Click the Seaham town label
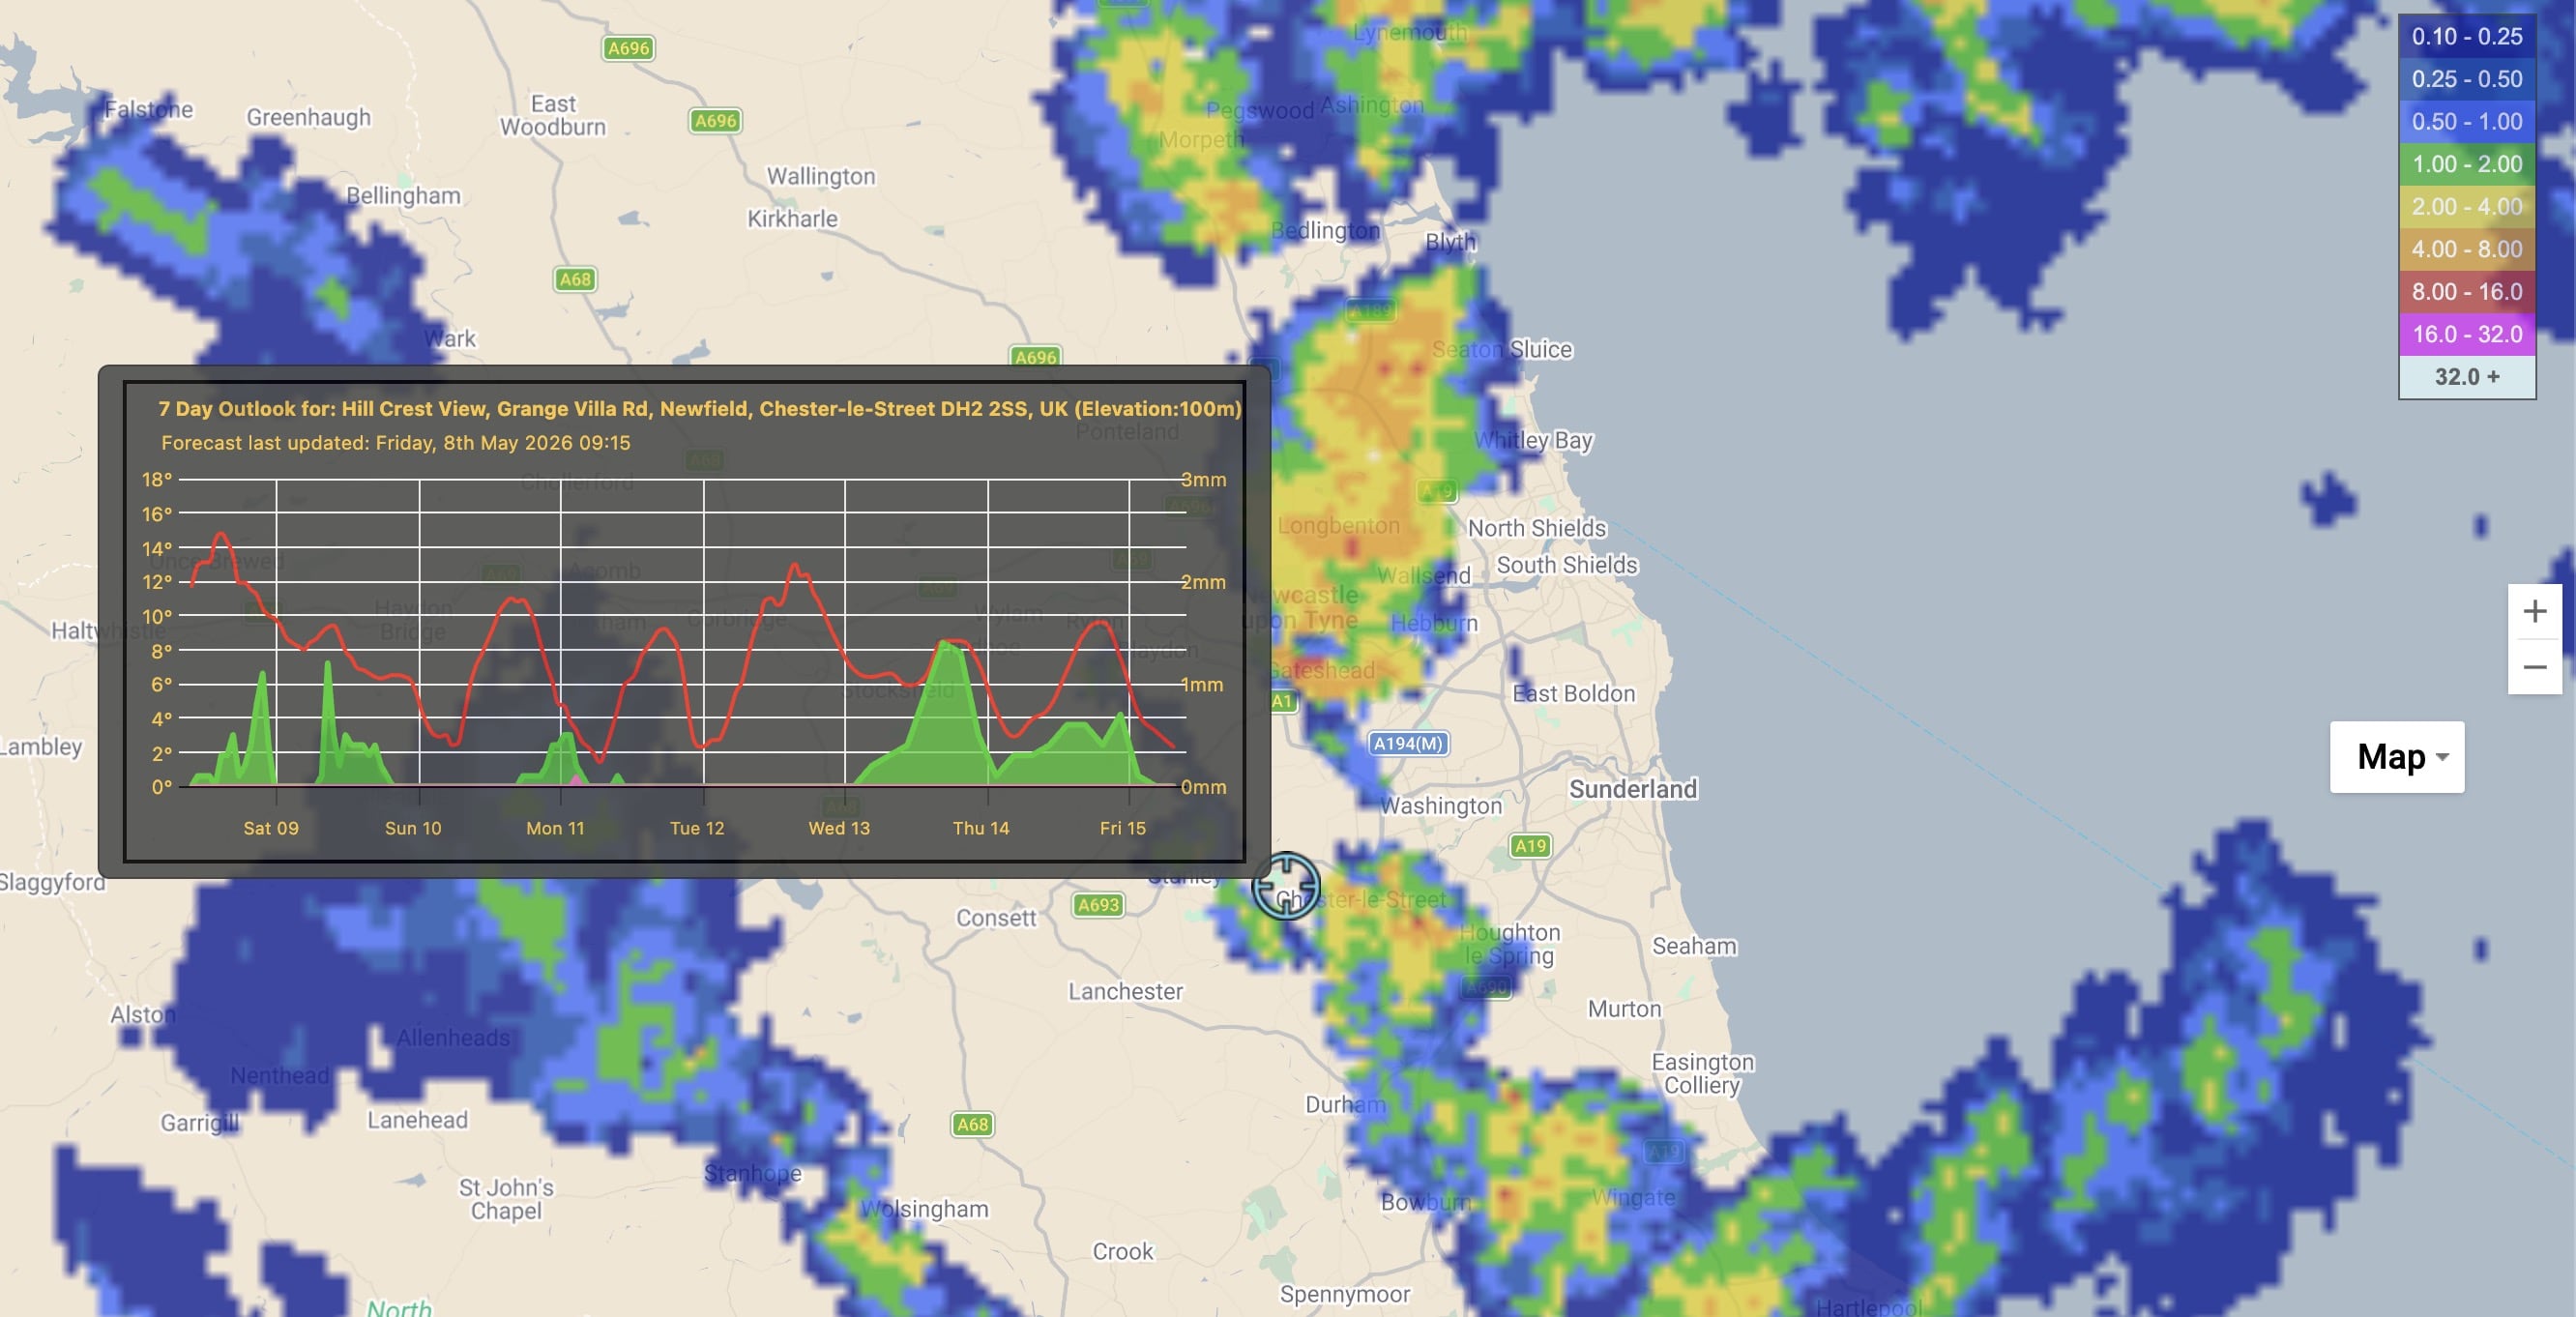2576x1317 pixels. tap(1694, 946)
